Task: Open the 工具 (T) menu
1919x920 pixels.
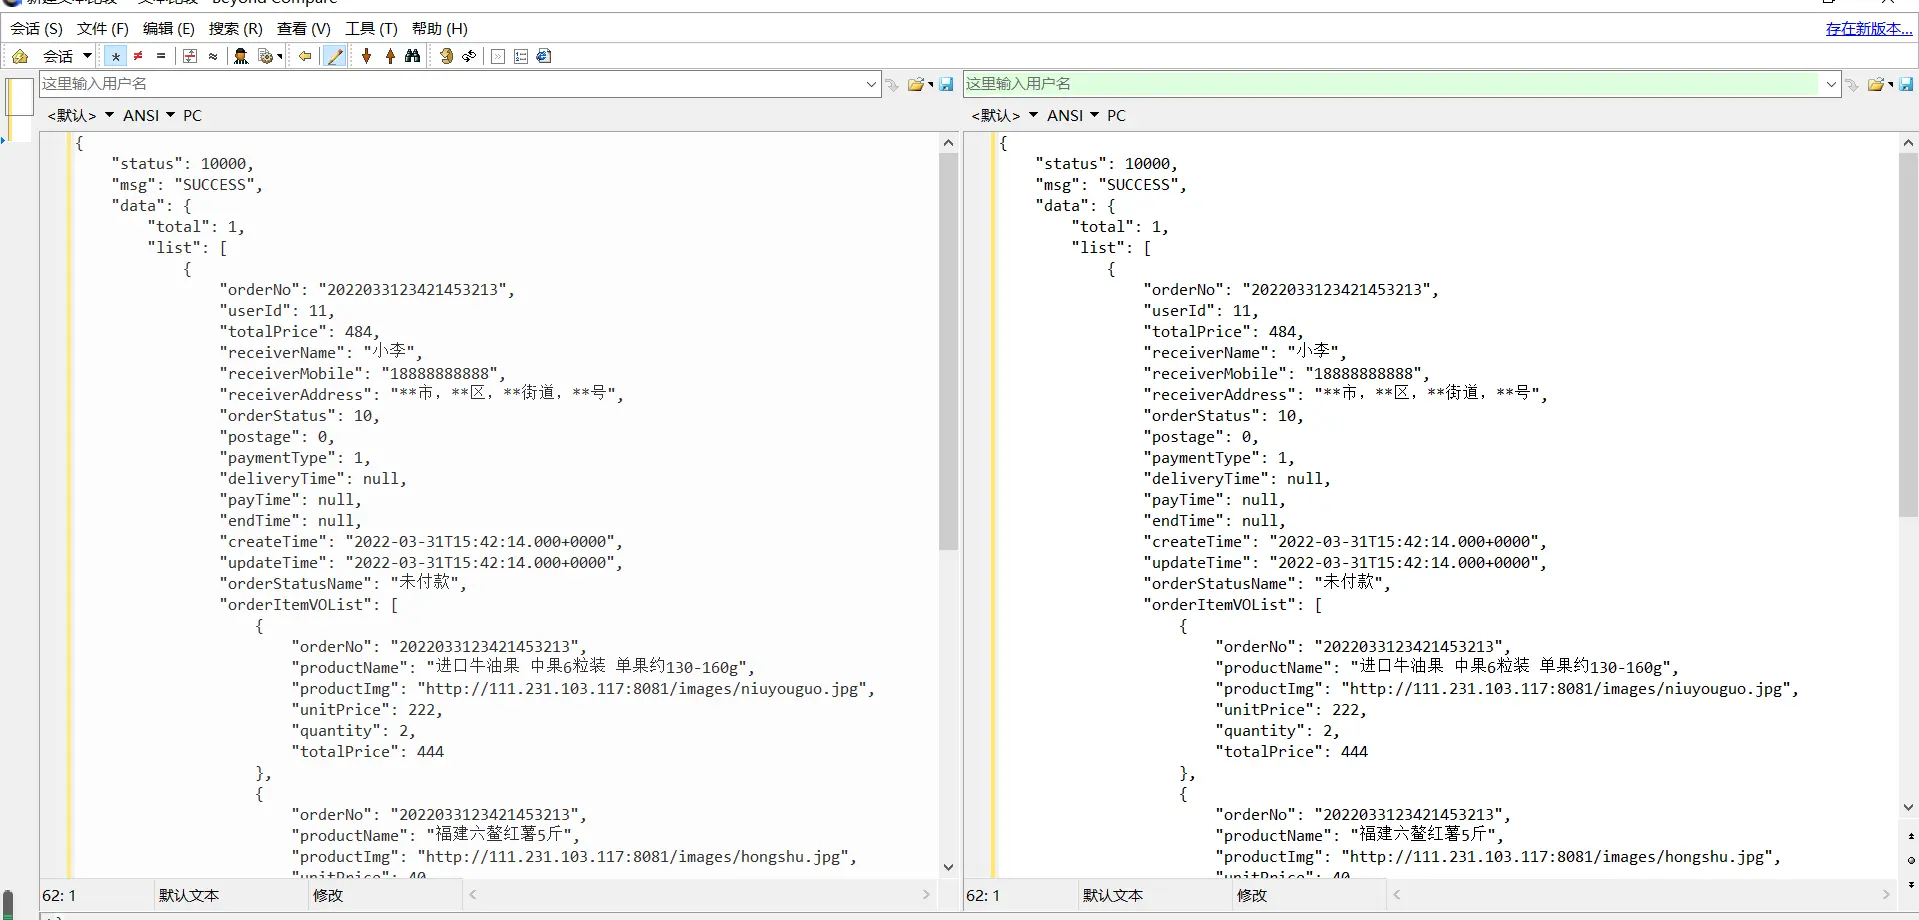Action: pyautogui.click(x=371, y=28)
